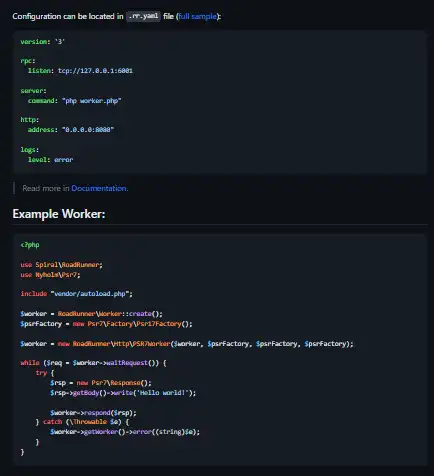Click the "server:" key in the config
The image size is (434, 476).
33,91
